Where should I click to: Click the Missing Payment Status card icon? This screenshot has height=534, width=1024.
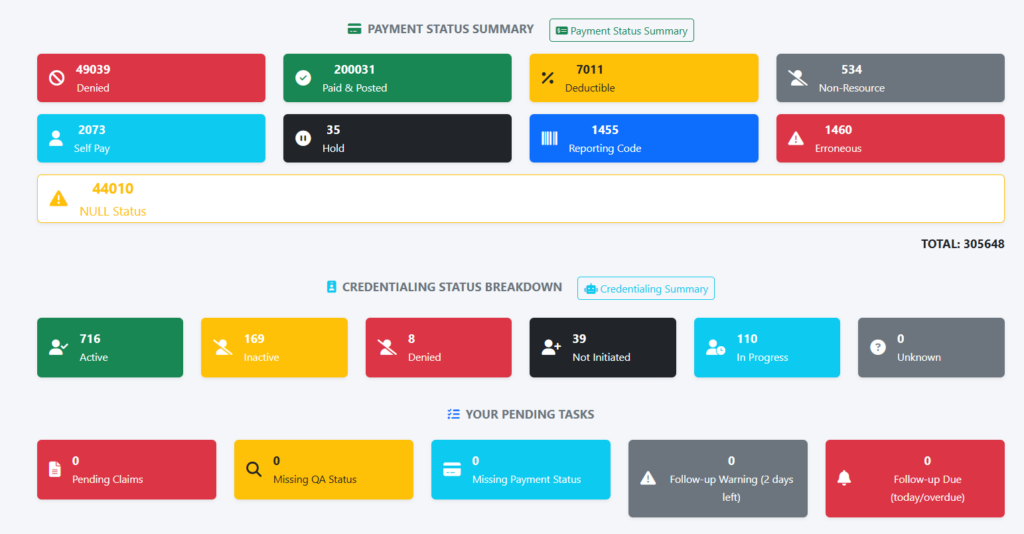(451, 470)
